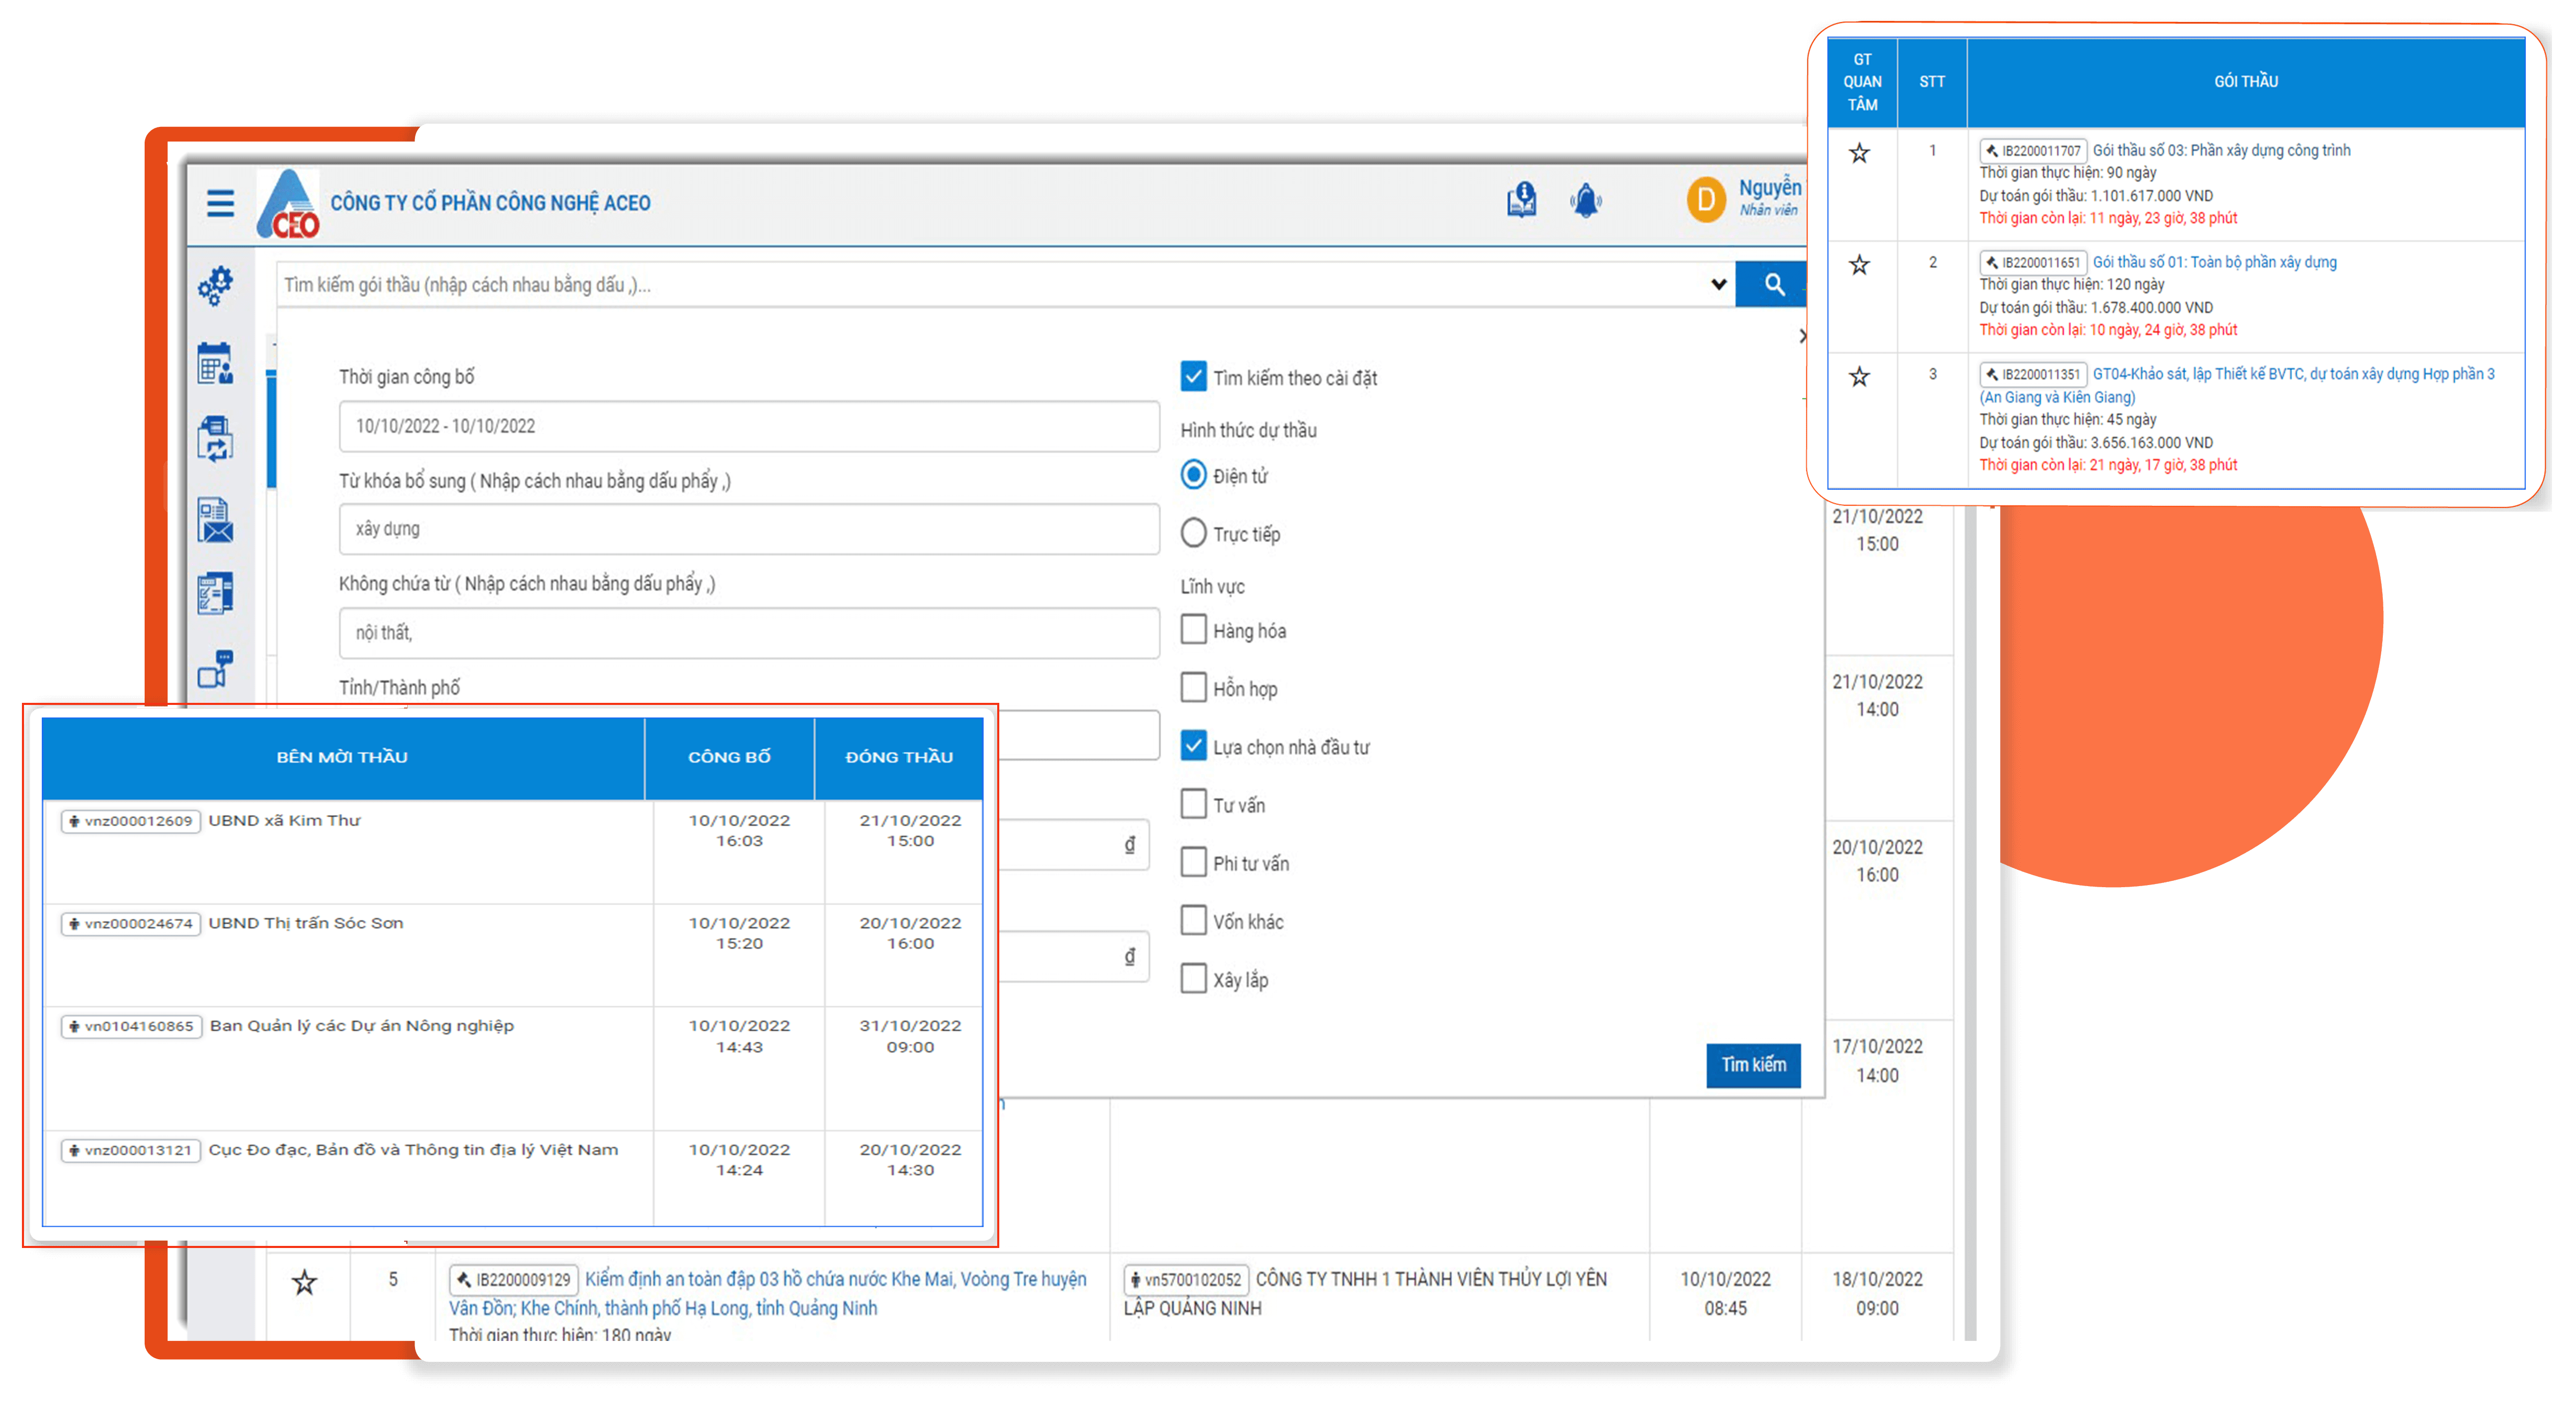Click the orange D user avatar
The width and height of the screenshot is (2576, 1413).
[1706, 200]
